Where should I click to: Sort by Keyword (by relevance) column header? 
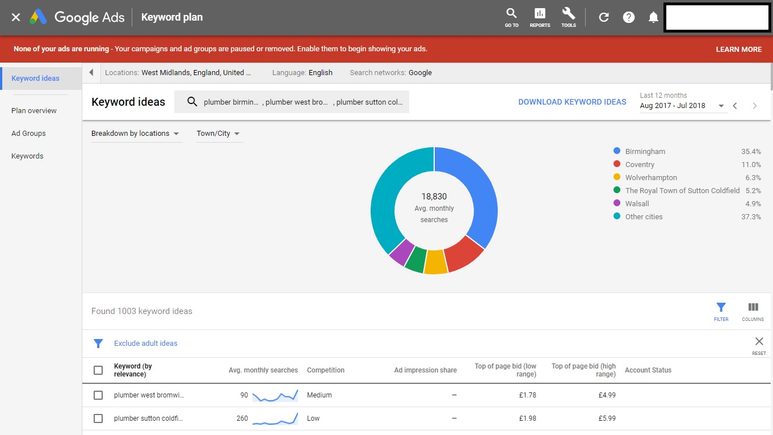coord(133,370)
